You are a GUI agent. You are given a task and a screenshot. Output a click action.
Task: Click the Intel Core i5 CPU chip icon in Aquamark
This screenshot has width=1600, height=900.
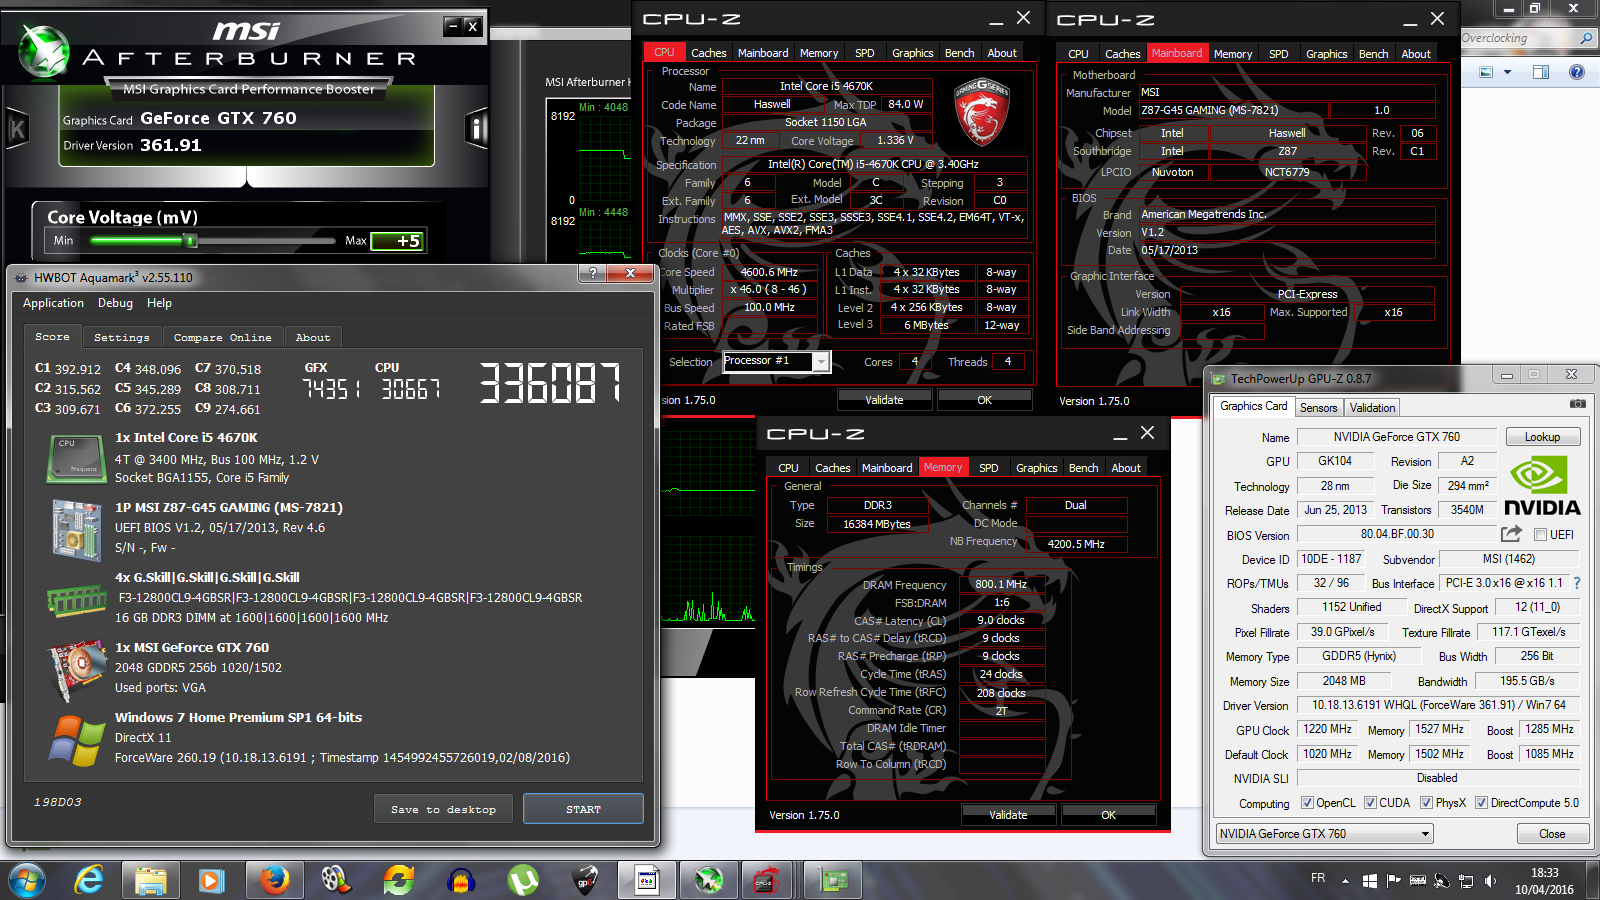pos(76,458)
